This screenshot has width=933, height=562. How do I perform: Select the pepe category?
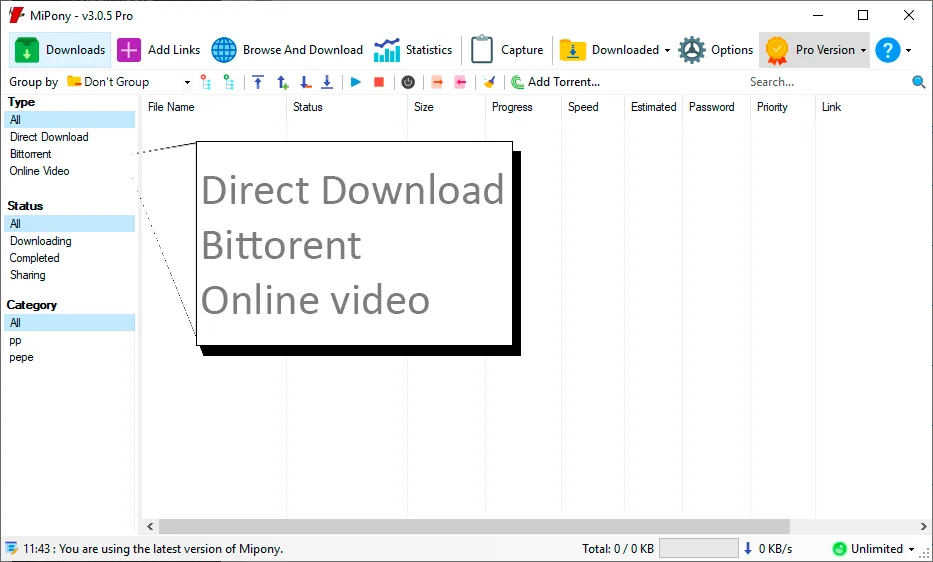click(x=21, y=358)
